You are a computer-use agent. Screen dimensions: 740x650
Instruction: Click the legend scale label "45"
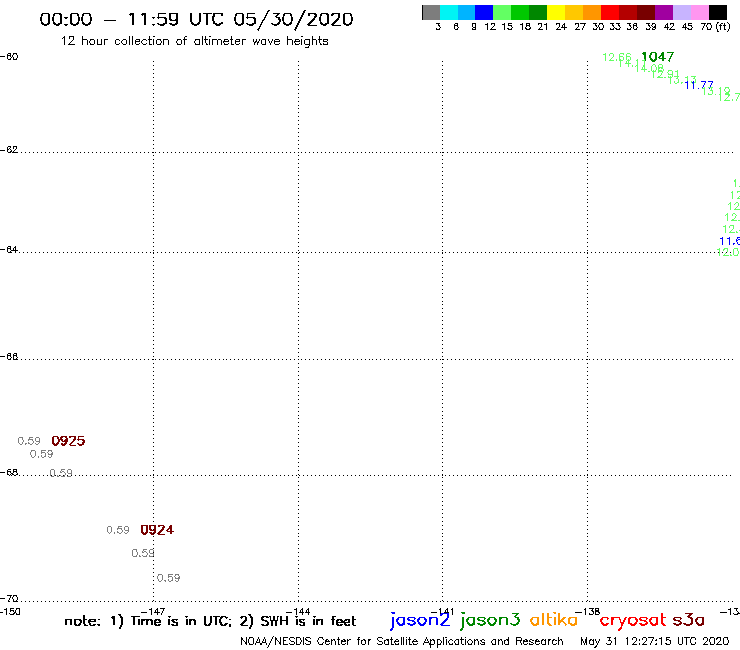coord(687,27)
